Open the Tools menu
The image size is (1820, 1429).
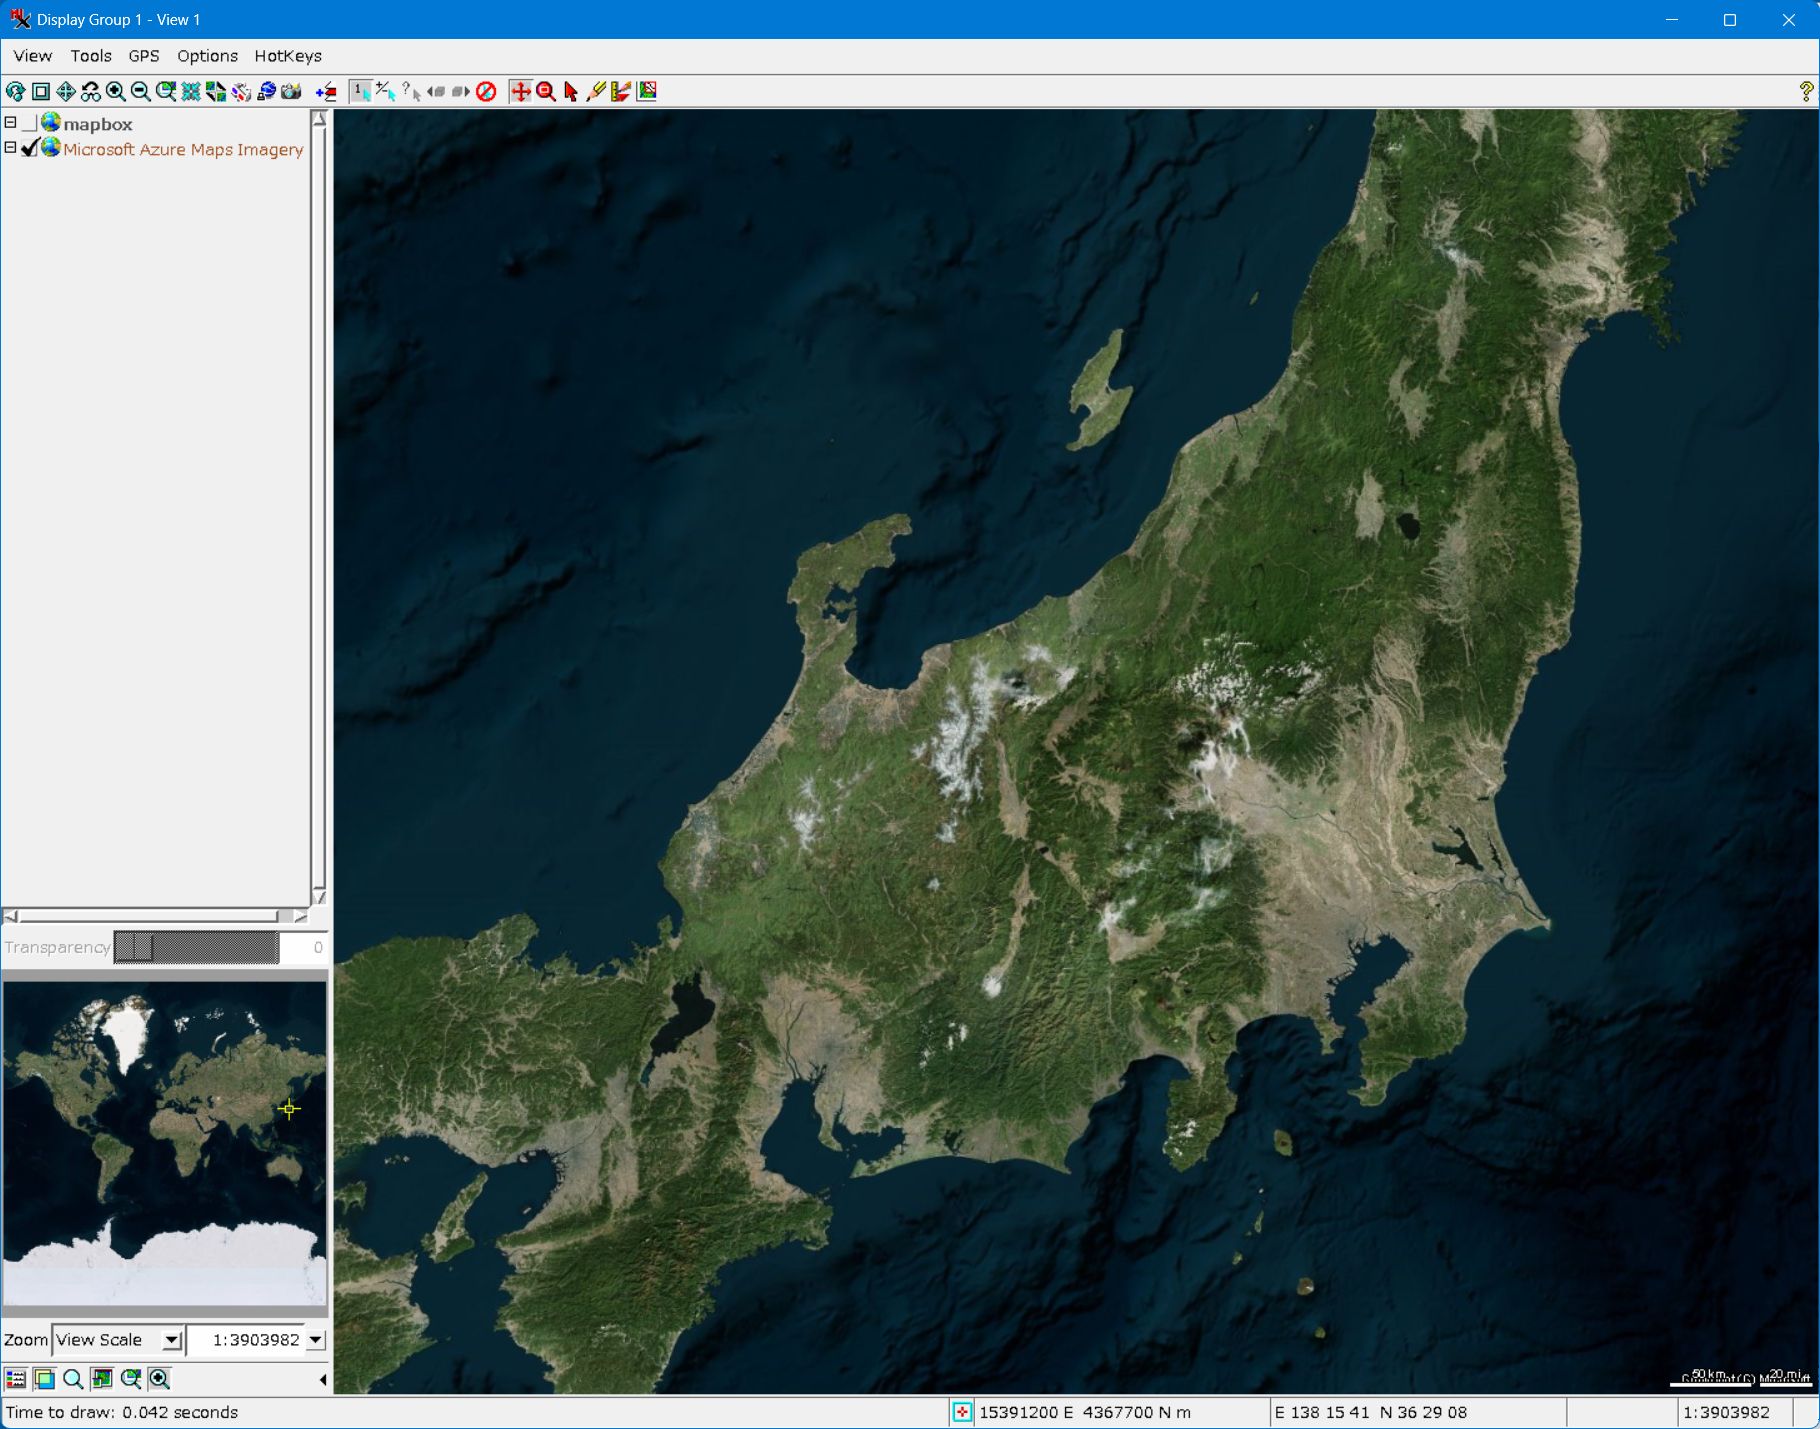pyautogui.click(x=91, y=56)
